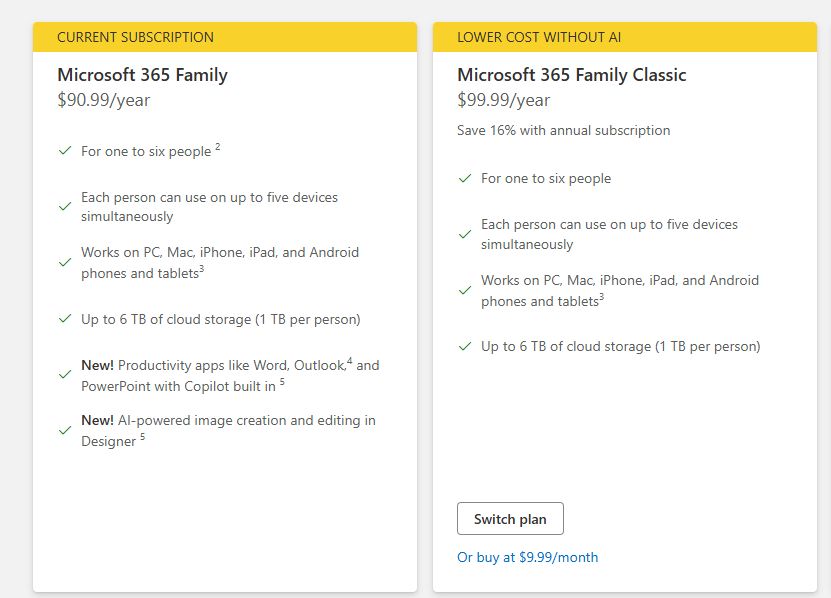Click the Microsoft 365 Family Classic title
Viewport: 831px width, 598px height.
click(x=570, y=74)
